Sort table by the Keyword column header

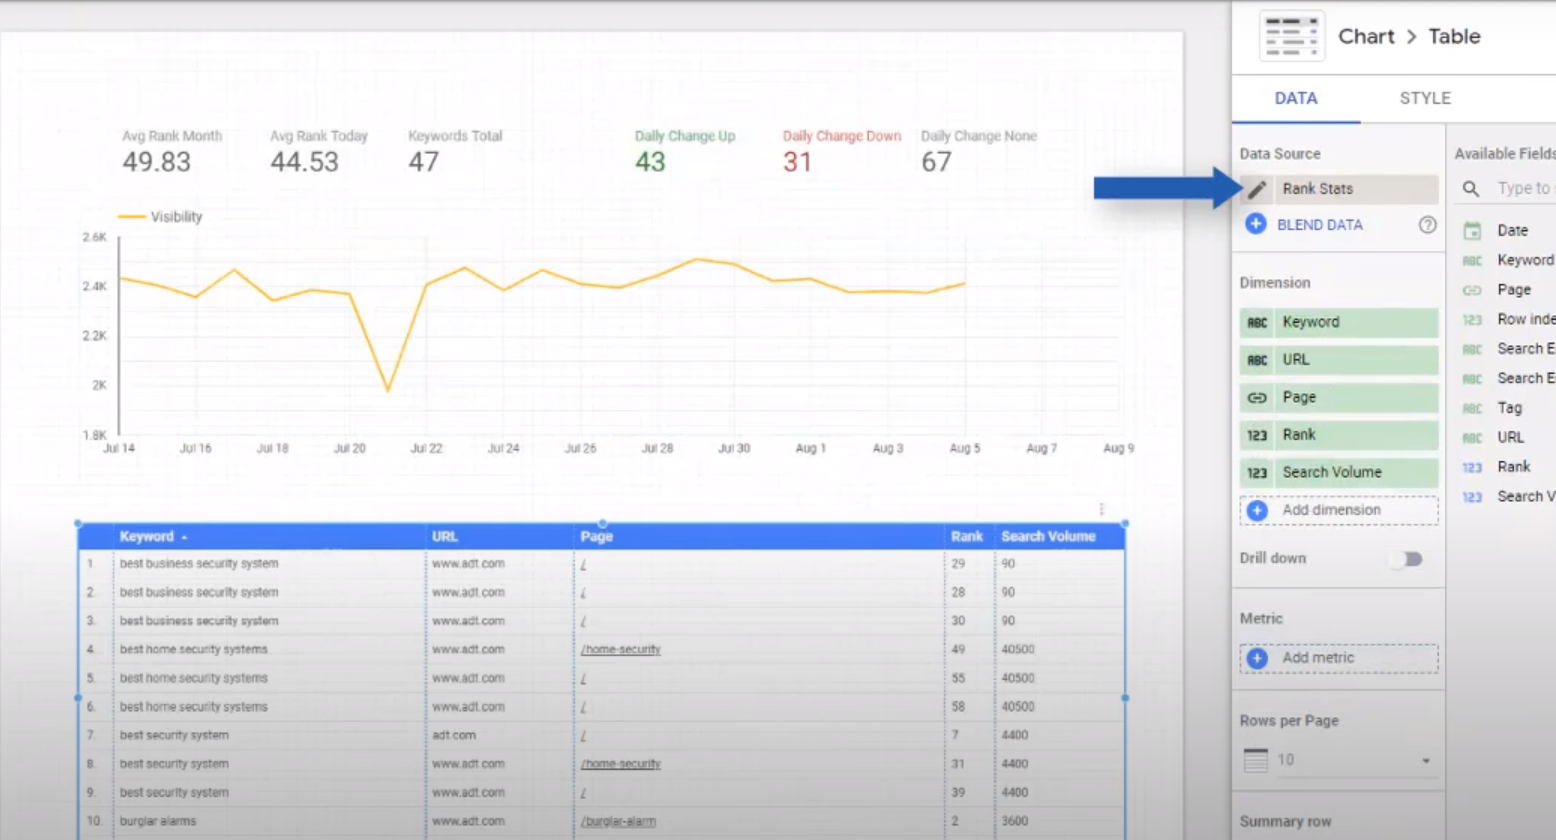(x=147, y=537)
